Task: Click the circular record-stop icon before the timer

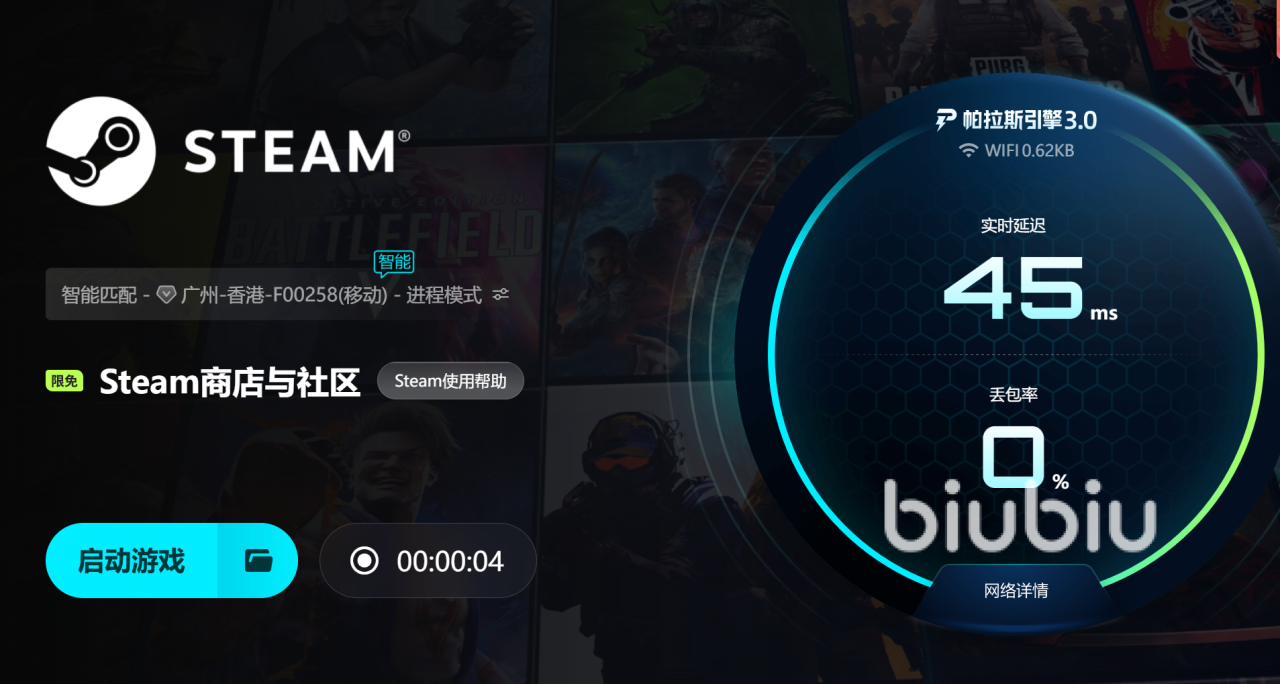Action: [x=364, y=561]
